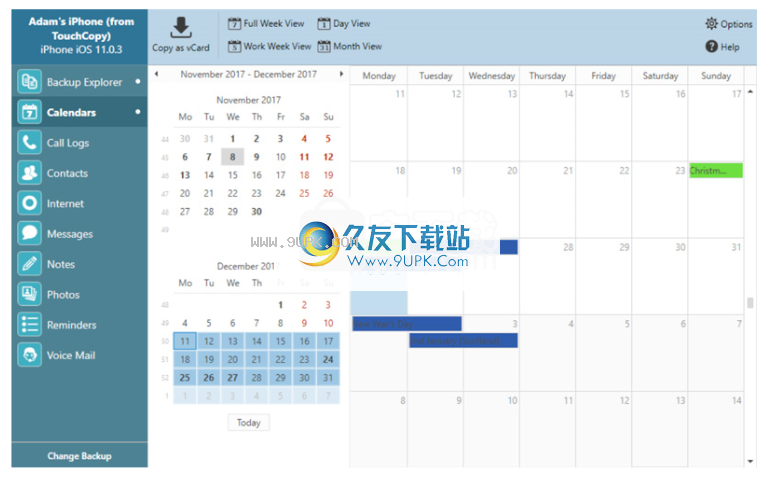Select Call Logs label in sidebar
This screenshot has height=489, width=774.
pyautogui.click(x=68, y=143)
